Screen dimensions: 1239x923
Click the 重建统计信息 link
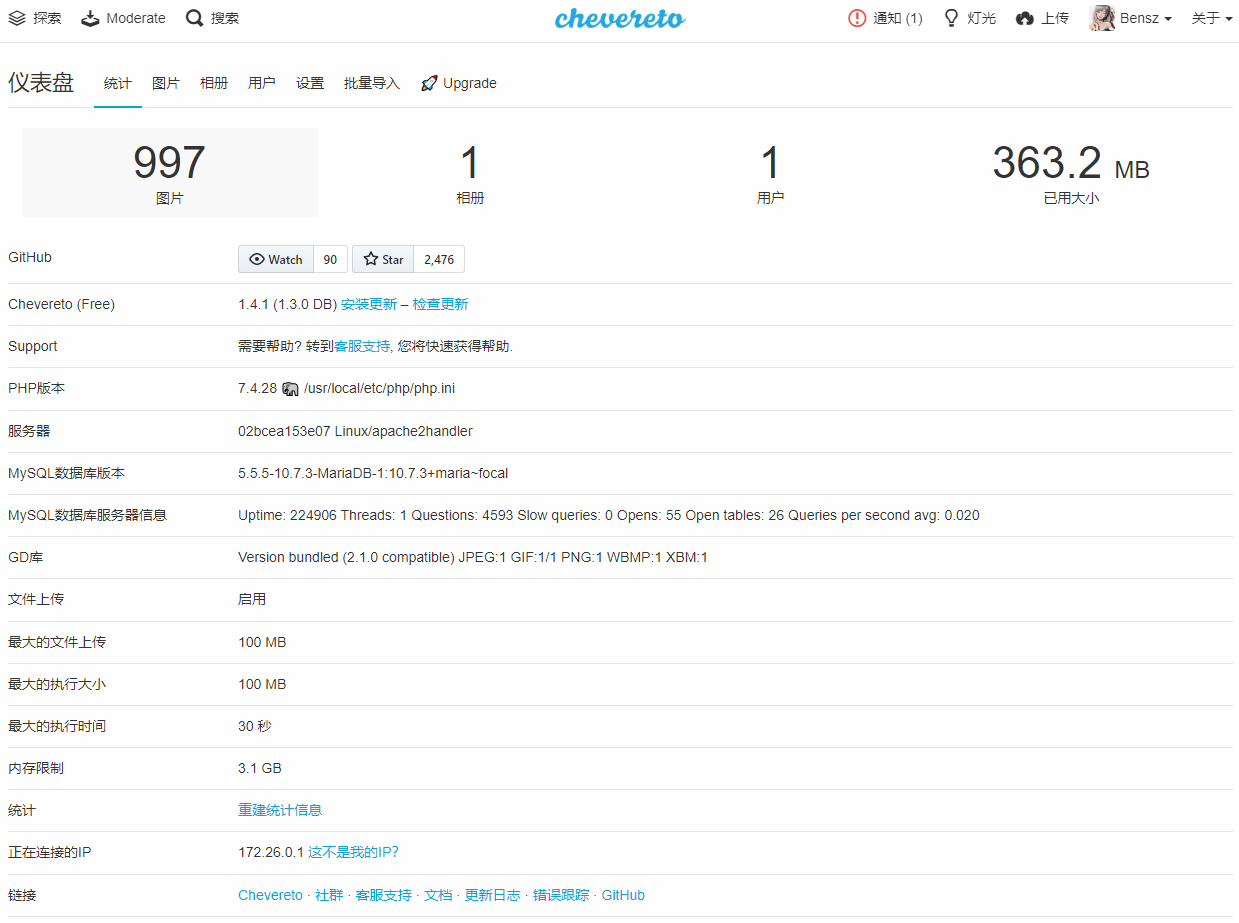pos(280,810)
